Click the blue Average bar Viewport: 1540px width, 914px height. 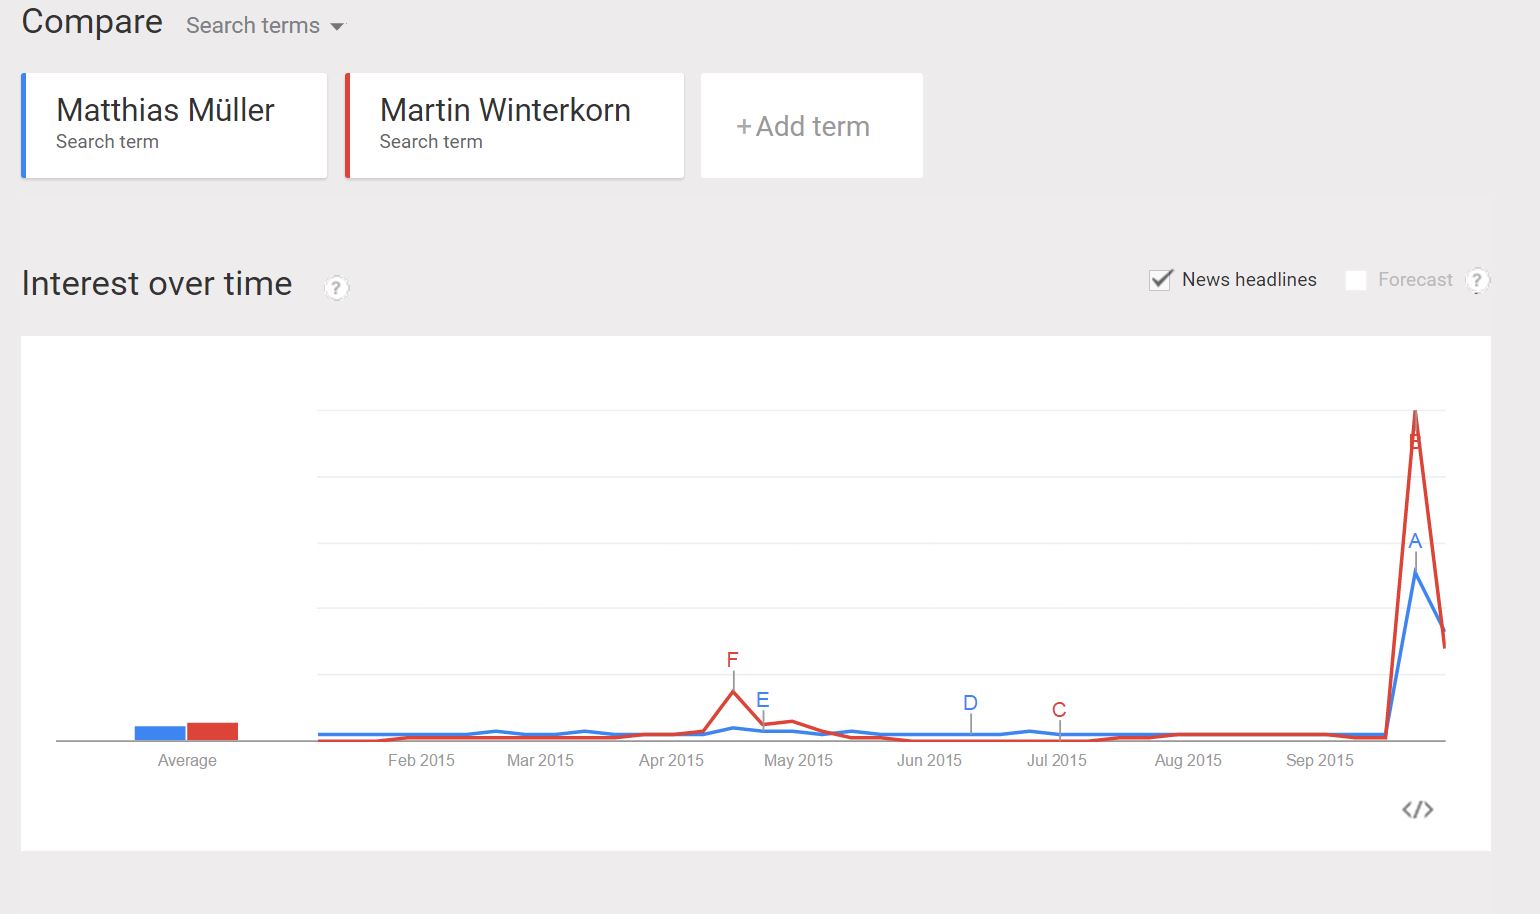tap(160, 733)
